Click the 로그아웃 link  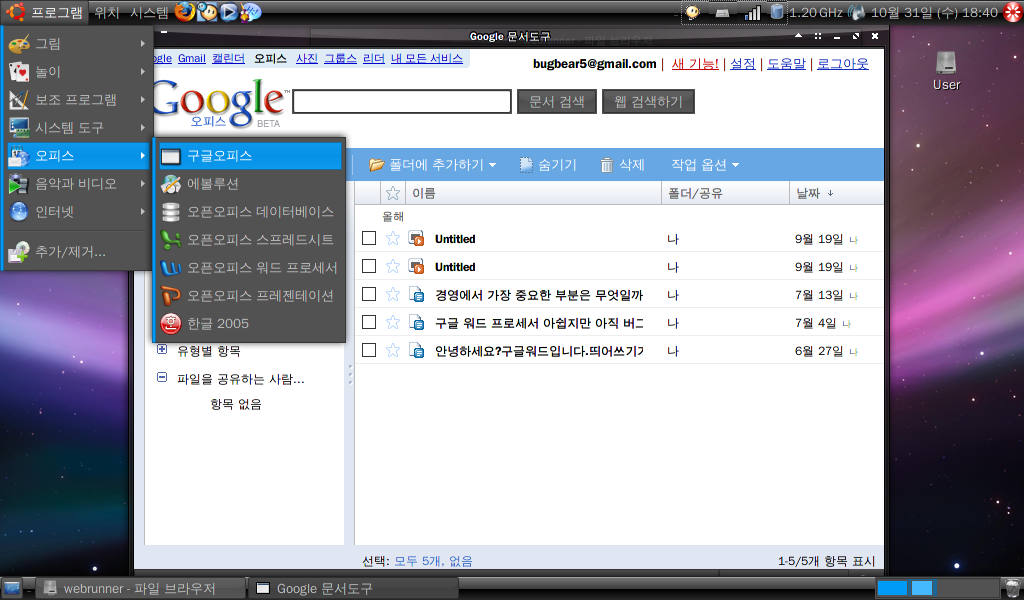pyautogui.click(x=842, y=64)
